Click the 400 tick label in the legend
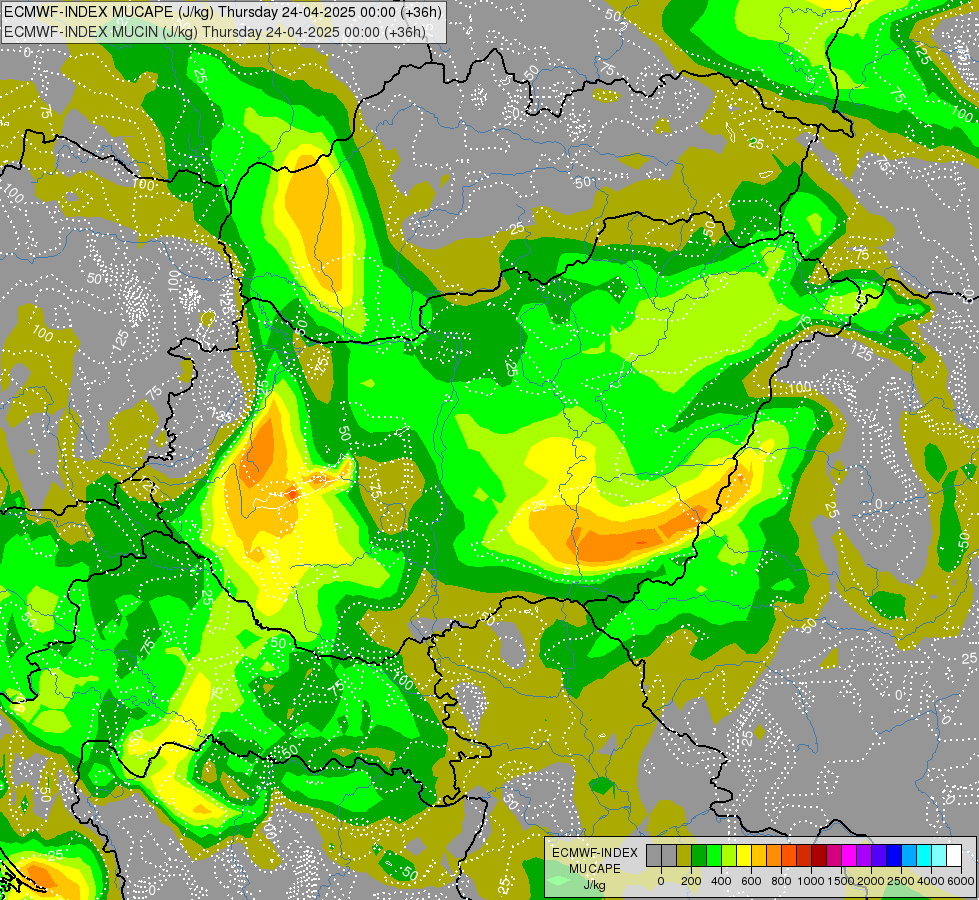The image size is (979, 900). click(721, 881)
